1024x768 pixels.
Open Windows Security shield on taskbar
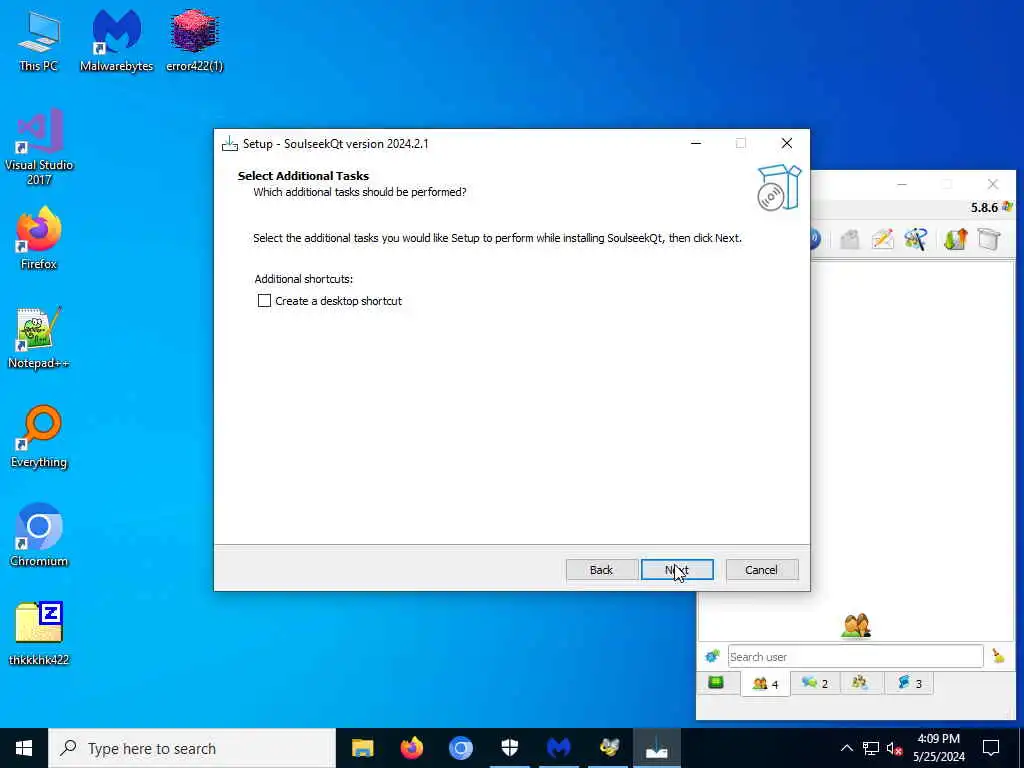coord(509,748)
